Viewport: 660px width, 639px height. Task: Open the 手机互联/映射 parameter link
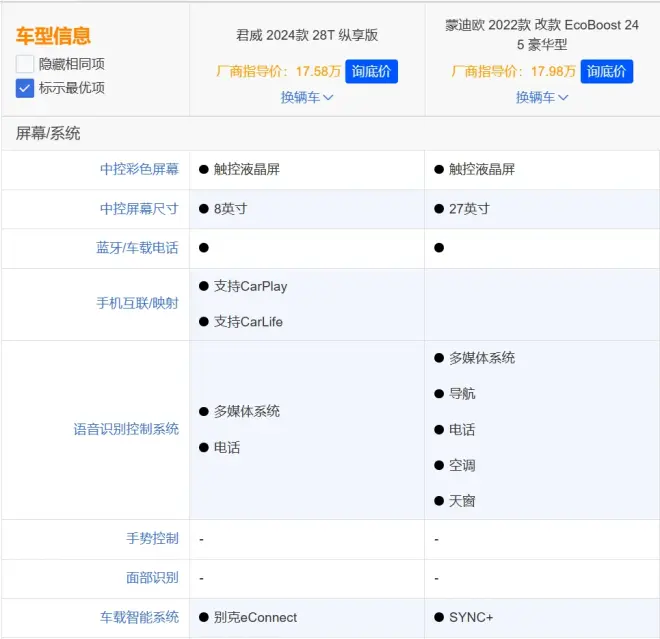click(139, 303)
